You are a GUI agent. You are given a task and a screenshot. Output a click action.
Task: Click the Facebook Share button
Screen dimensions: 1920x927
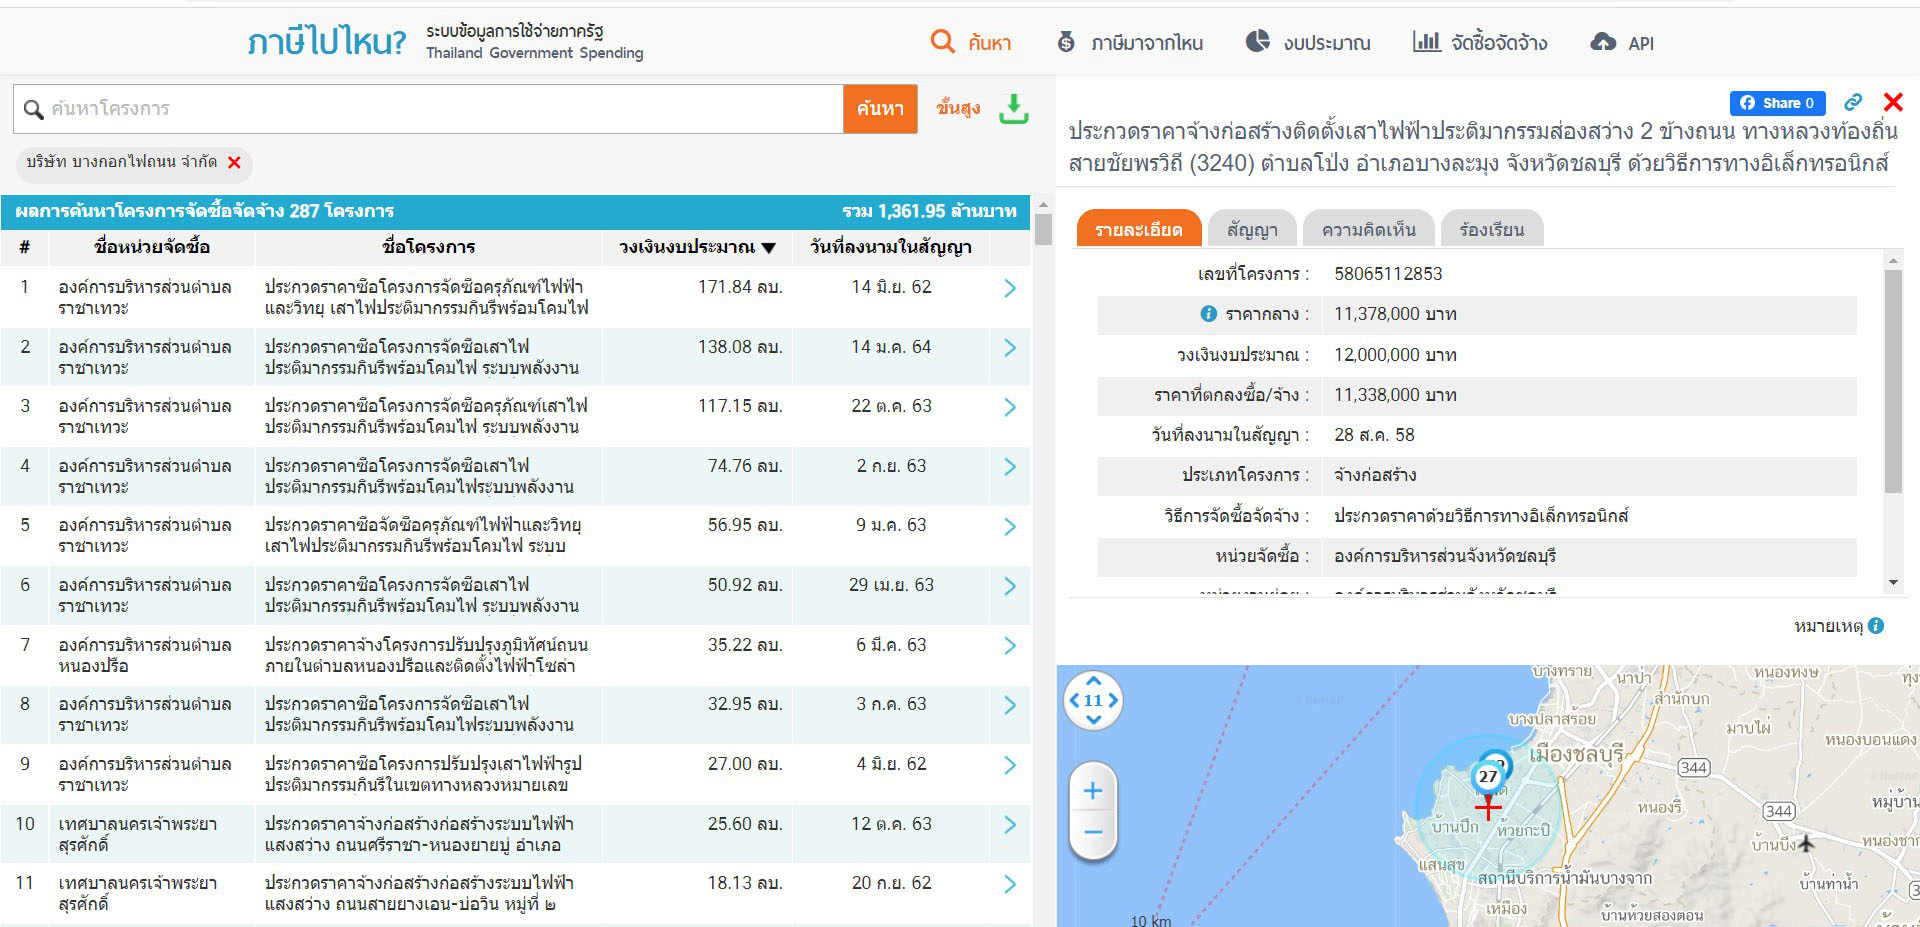(x=1777, y=103)
